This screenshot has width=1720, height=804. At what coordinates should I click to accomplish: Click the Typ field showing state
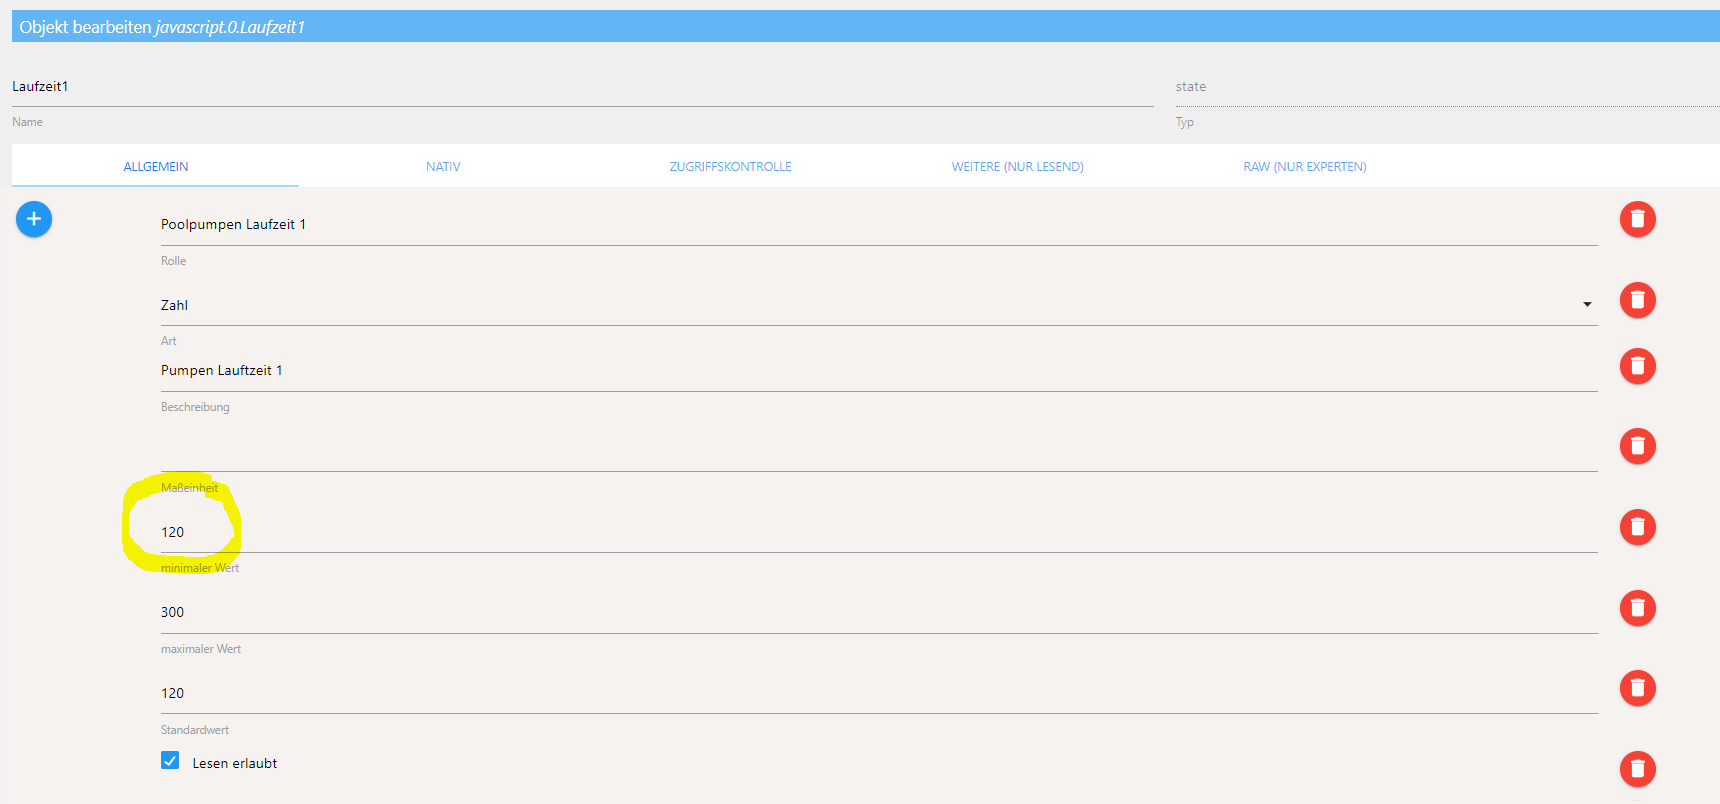click(x=1447, y=87)
